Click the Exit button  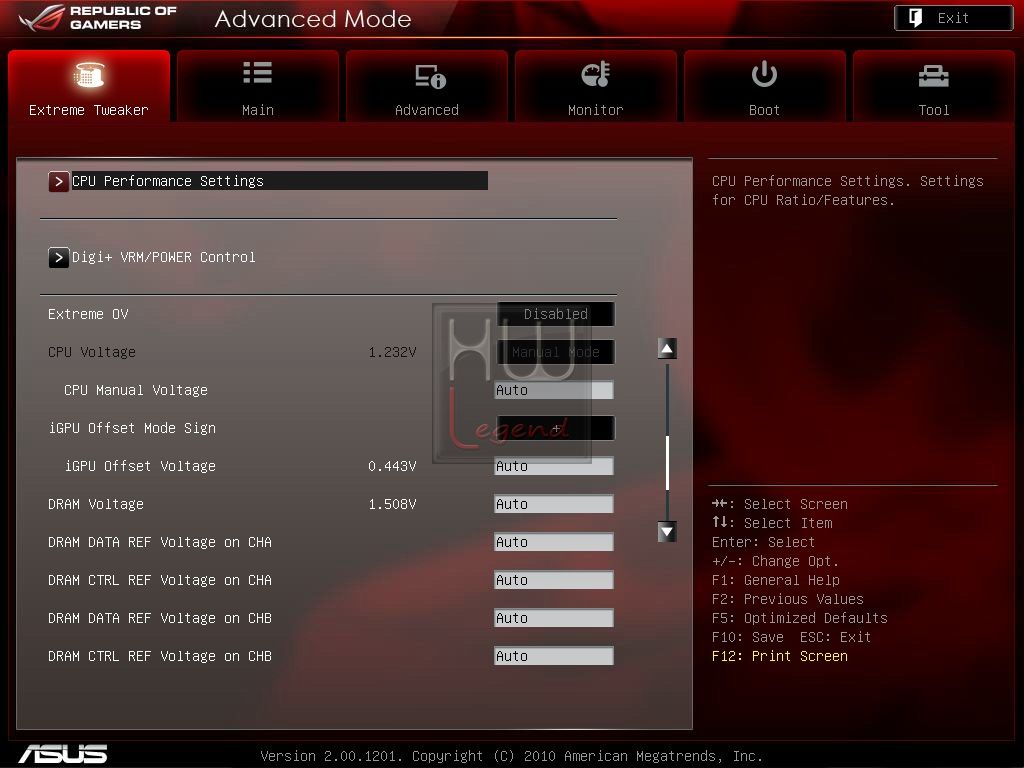[953, 18]
